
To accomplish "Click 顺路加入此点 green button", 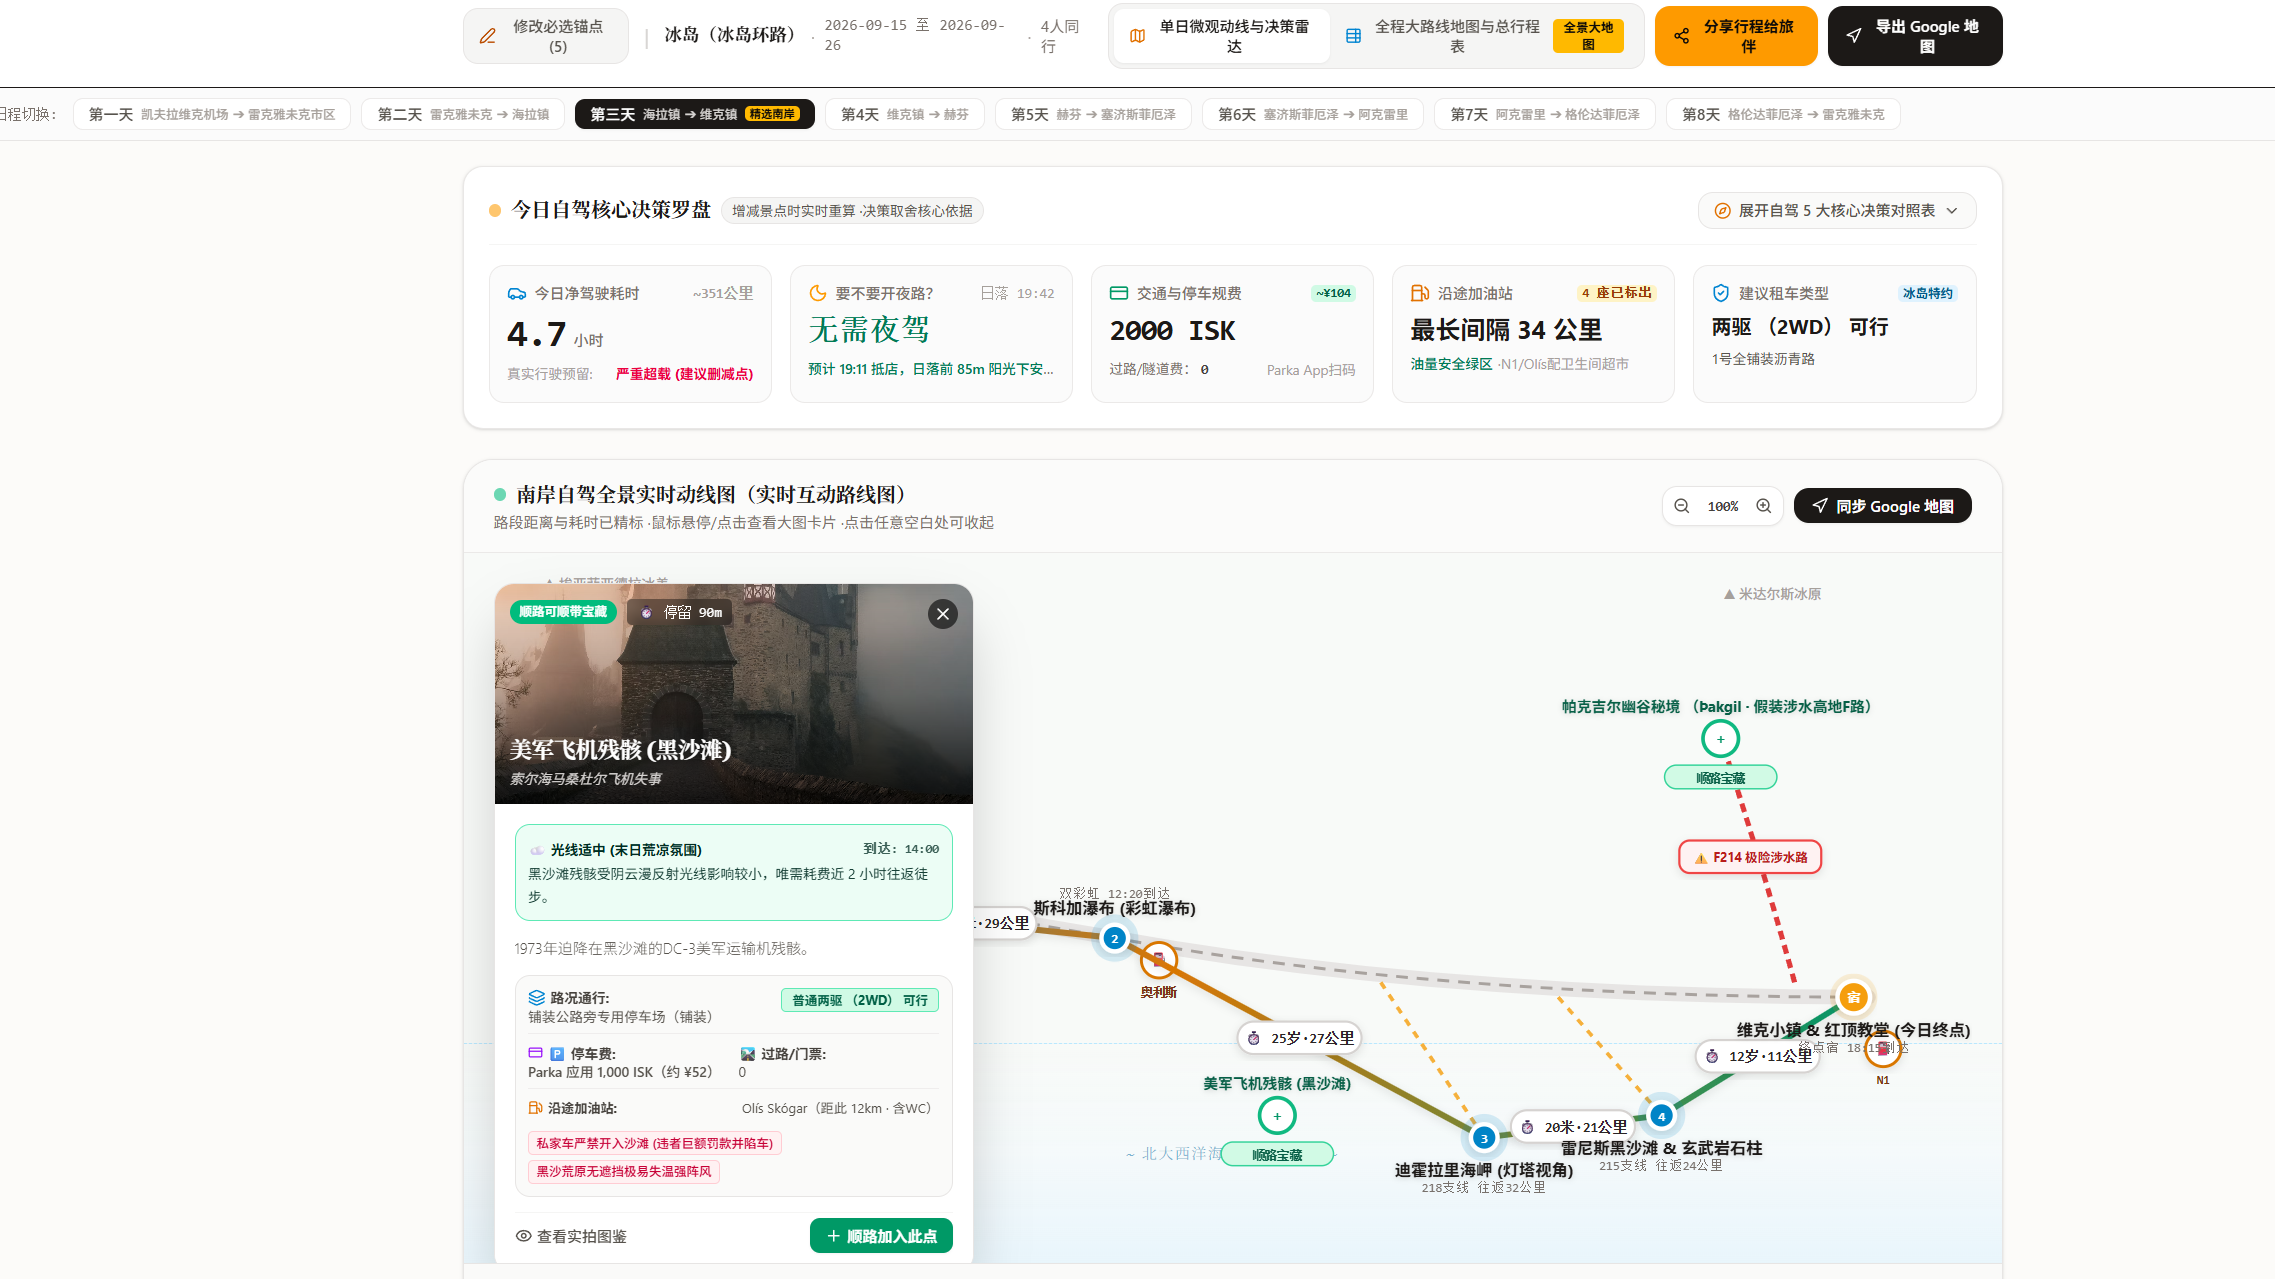I will point(881,1236).
